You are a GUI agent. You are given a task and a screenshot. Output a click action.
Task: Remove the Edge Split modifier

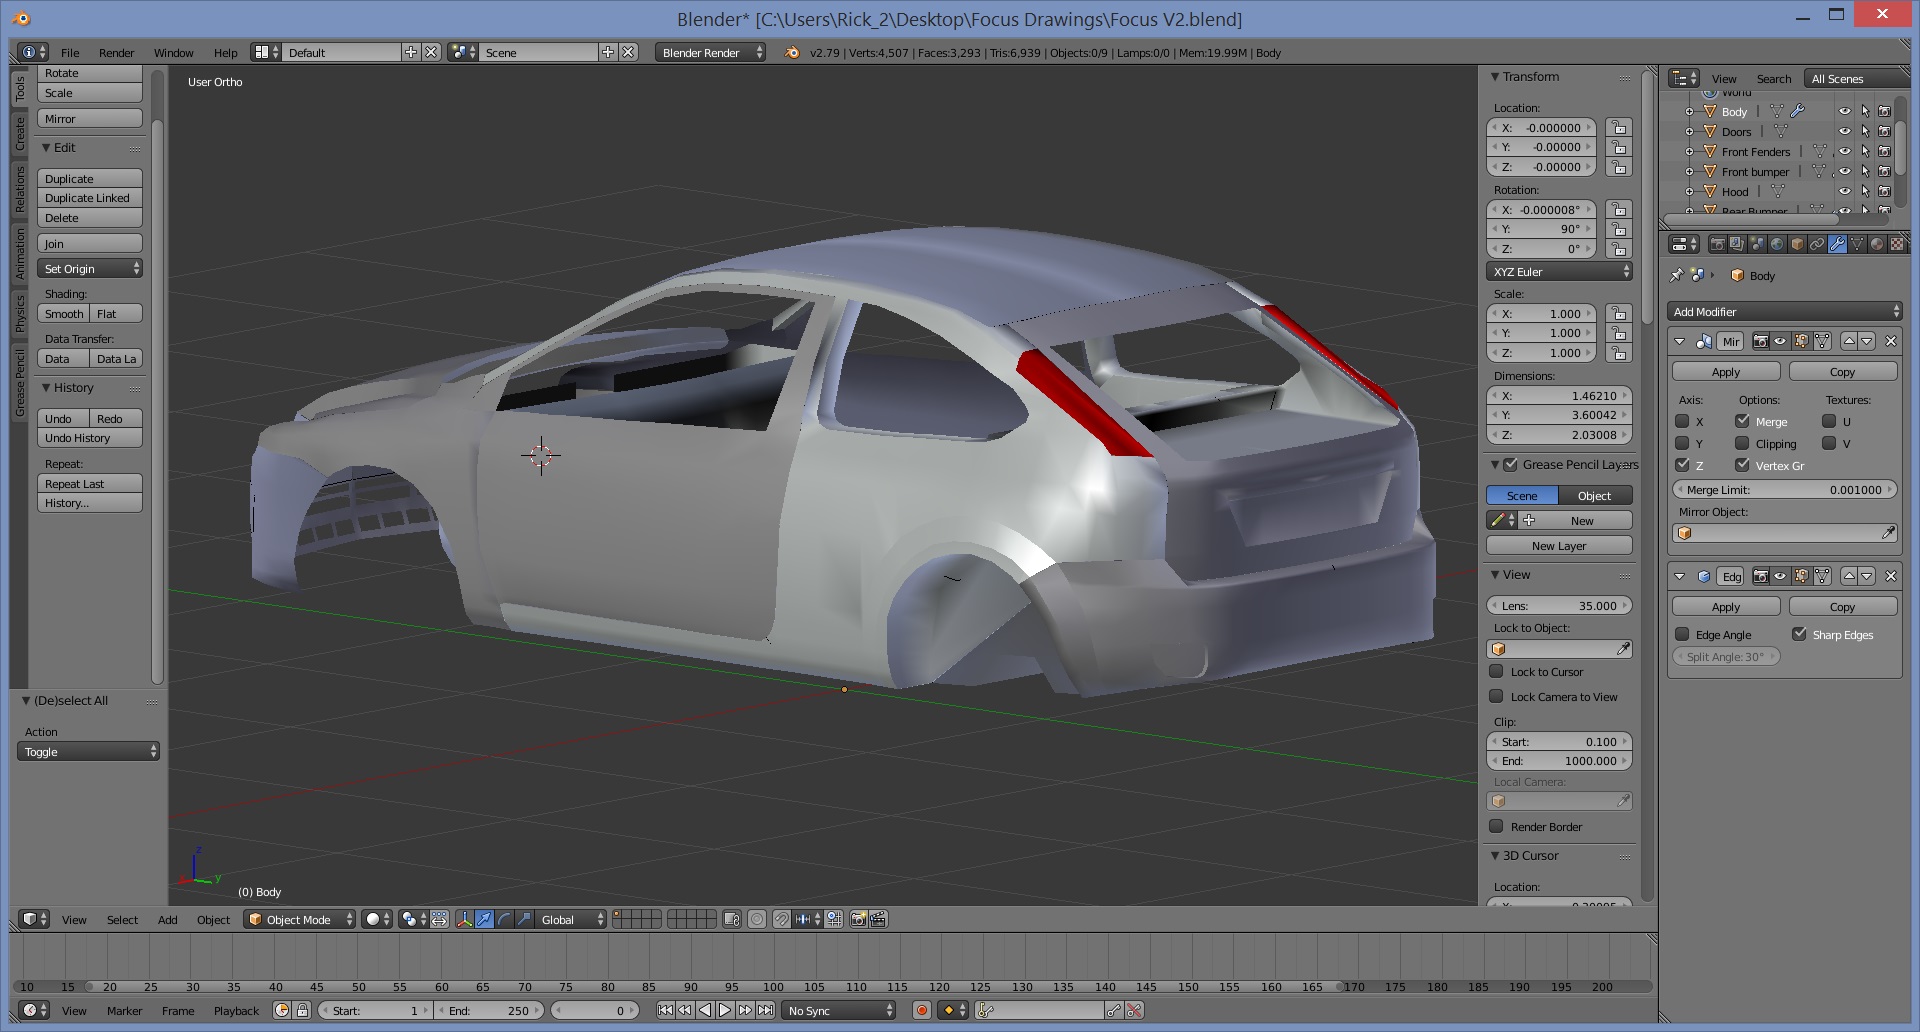(x=1891, y=576)
